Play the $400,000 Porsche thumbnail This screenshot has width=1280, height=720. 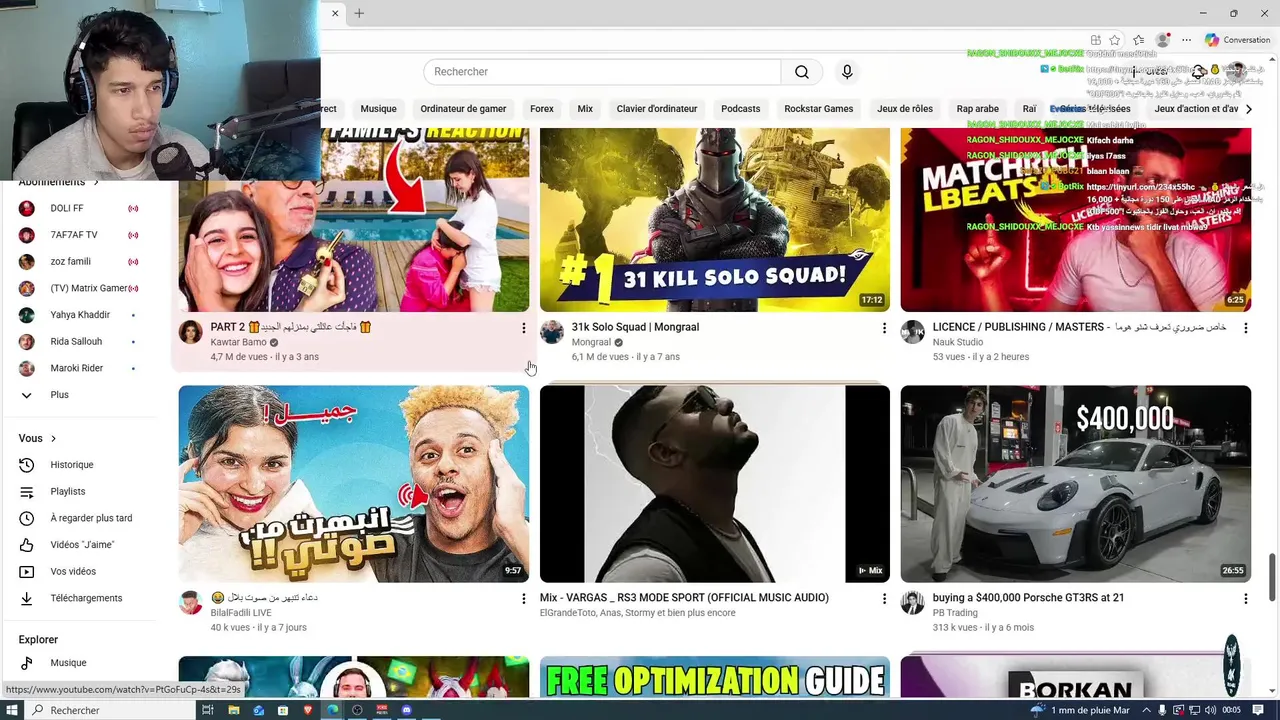1076,484
